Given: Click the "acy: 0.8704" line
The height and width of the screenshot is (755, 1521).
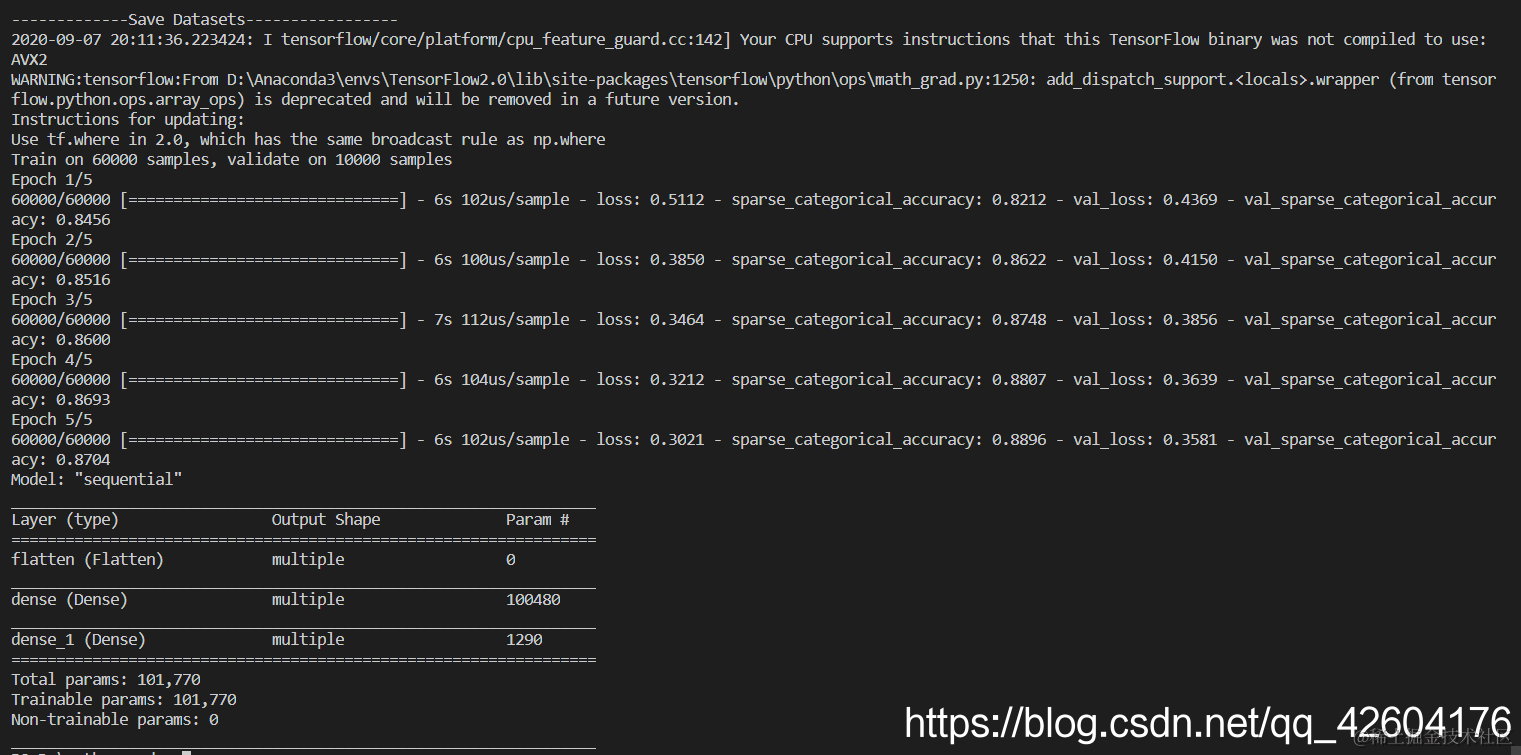Looking at the screenshot, I should point(61,460).
